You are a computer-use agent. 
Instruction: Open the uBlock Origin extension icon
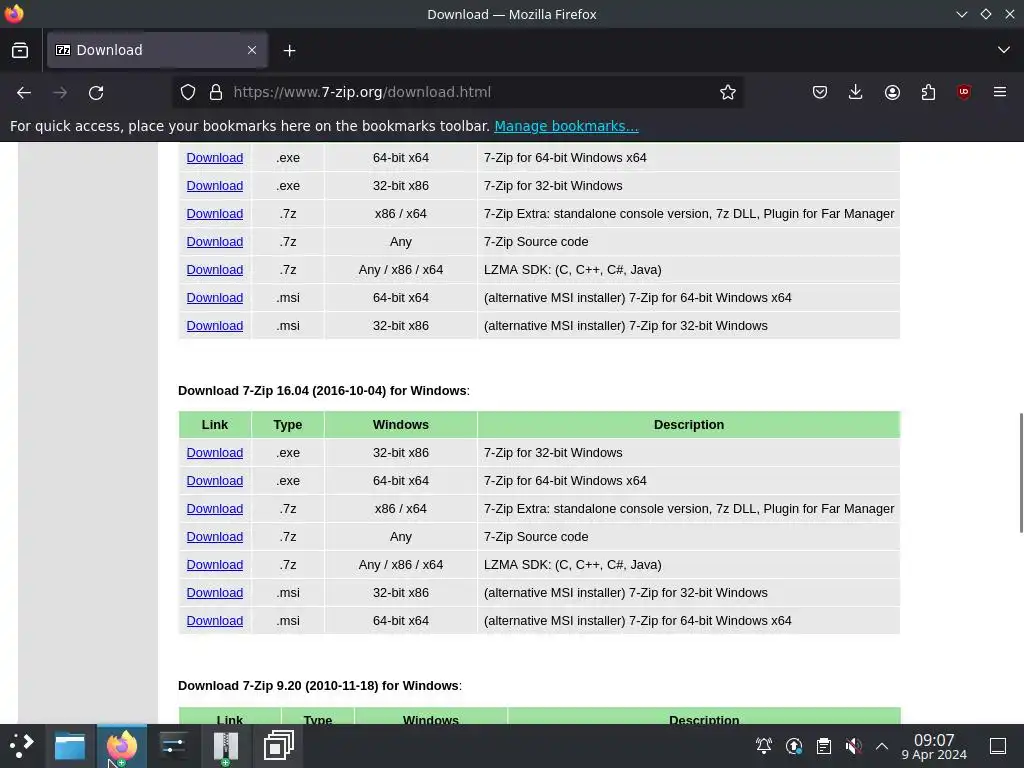tap(964, 93)
